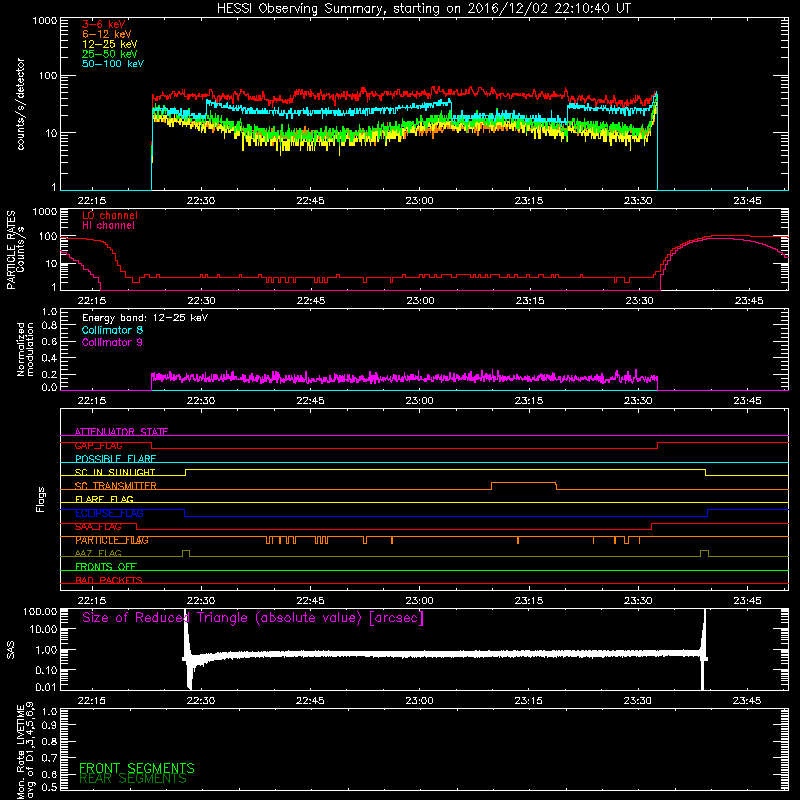800x800 pixels.
Task: Click the raised SC_TRANSMITTER step segment
Action: pos(523,483)
